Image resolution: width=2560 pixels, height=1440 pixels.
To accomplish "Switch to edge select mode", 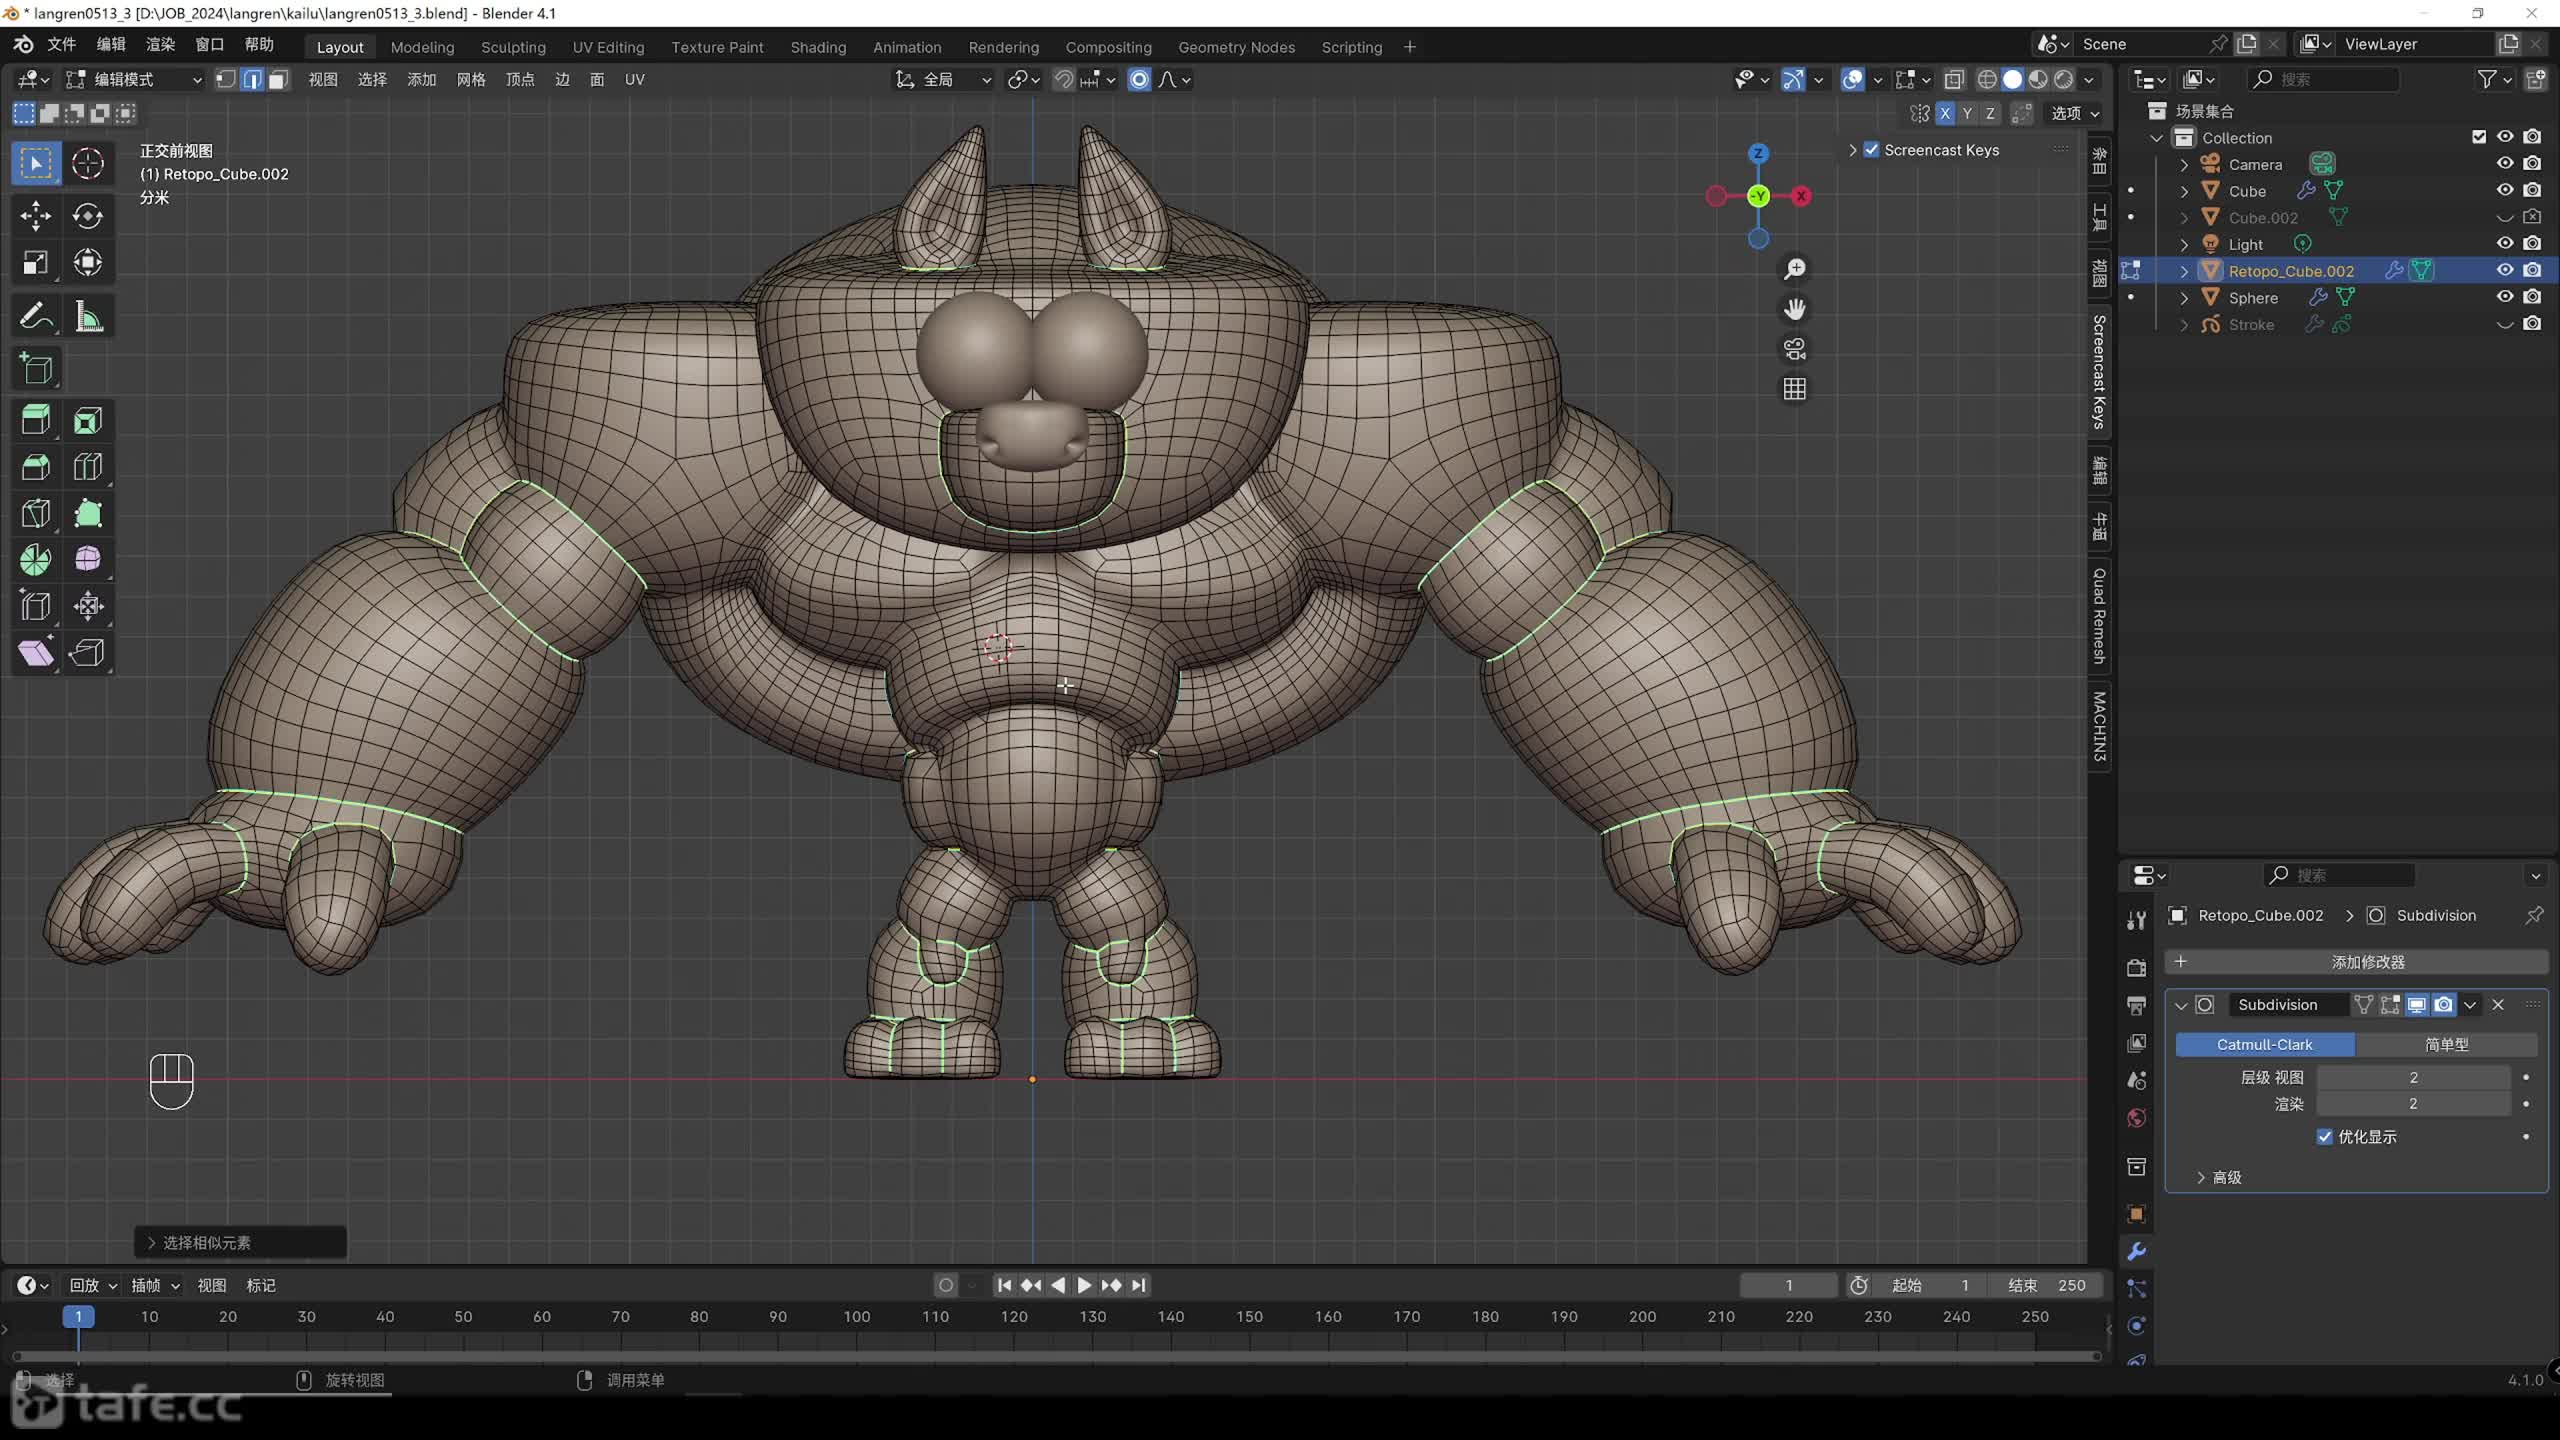I will point(252,79).
